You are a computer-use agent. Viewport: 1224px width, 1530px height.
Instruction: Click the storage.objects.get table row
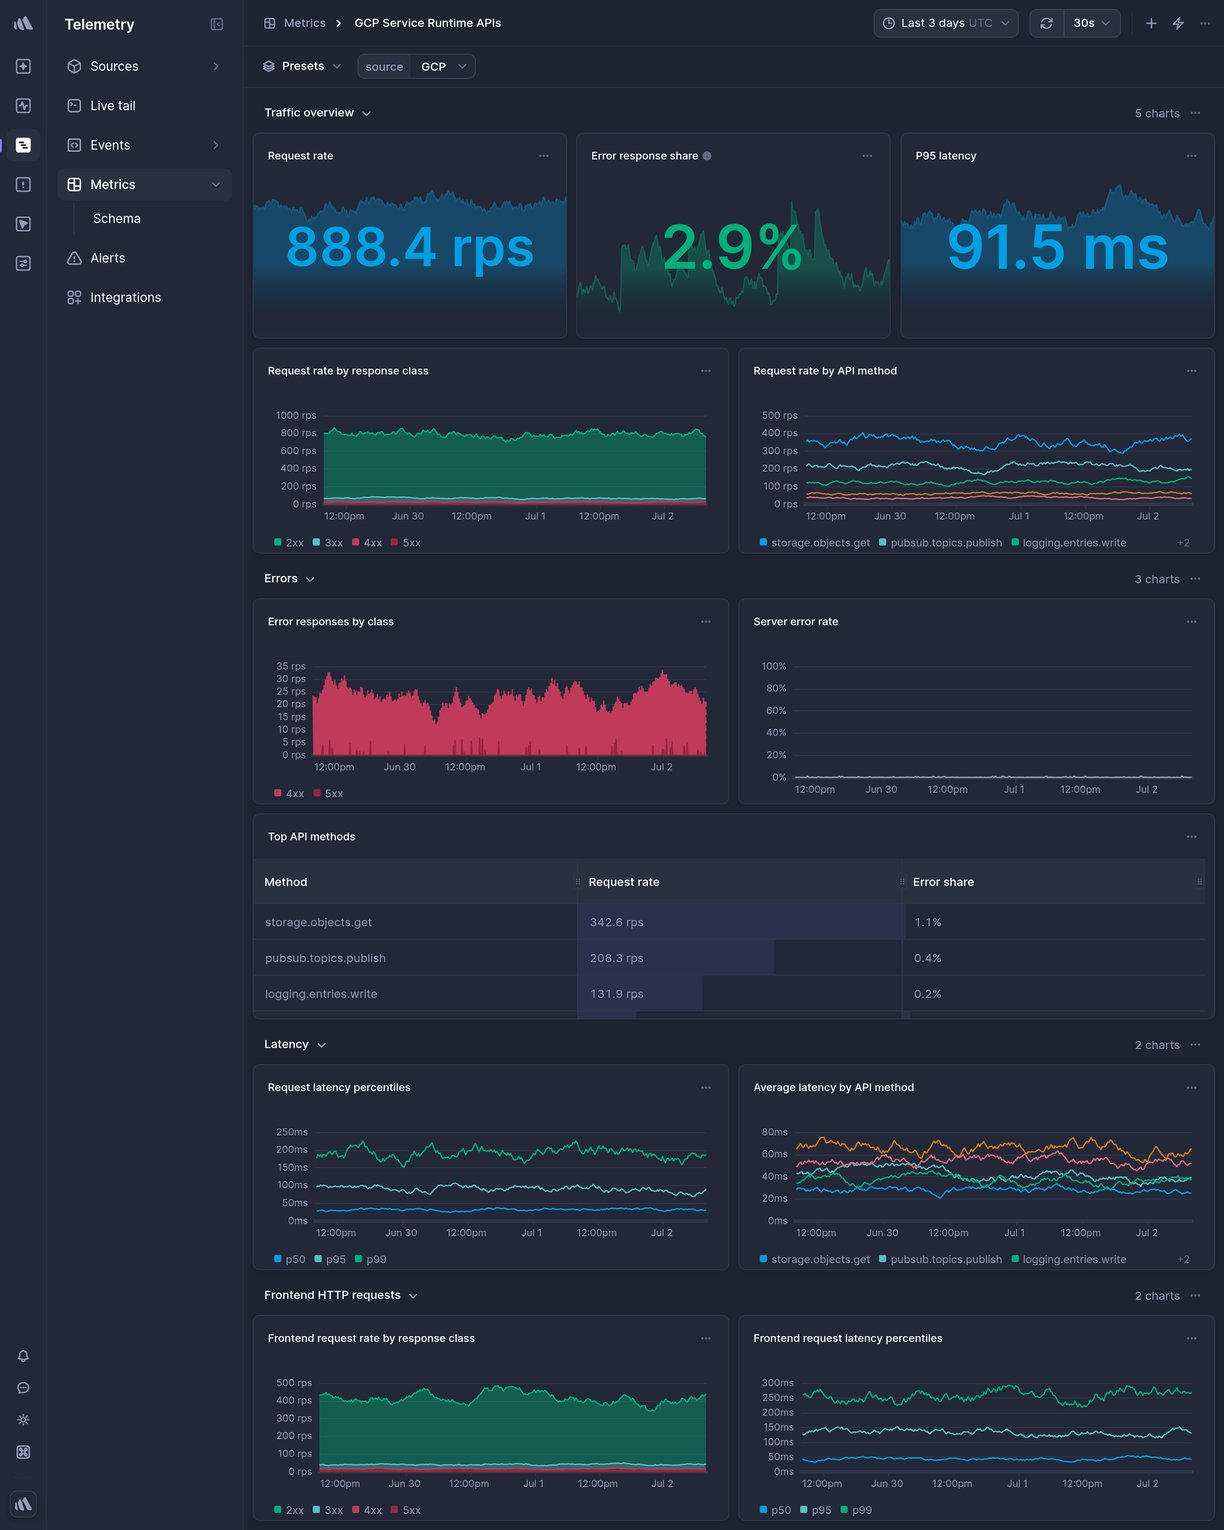730,922
